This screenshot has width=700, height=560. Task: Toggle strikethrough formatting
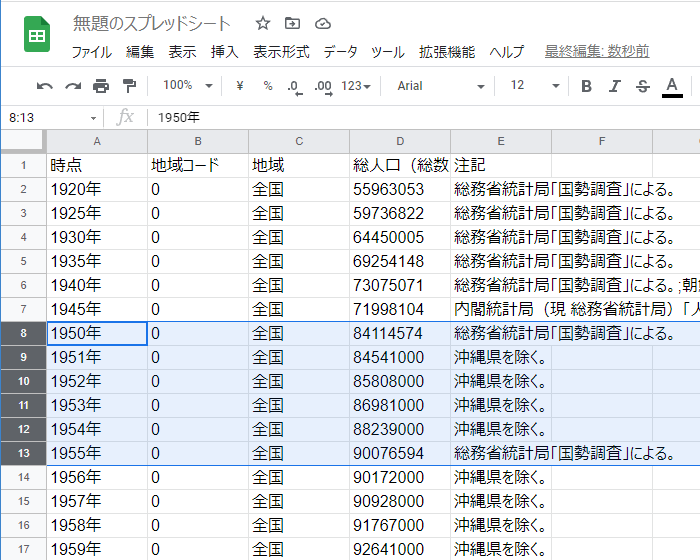tap(643, 86)
